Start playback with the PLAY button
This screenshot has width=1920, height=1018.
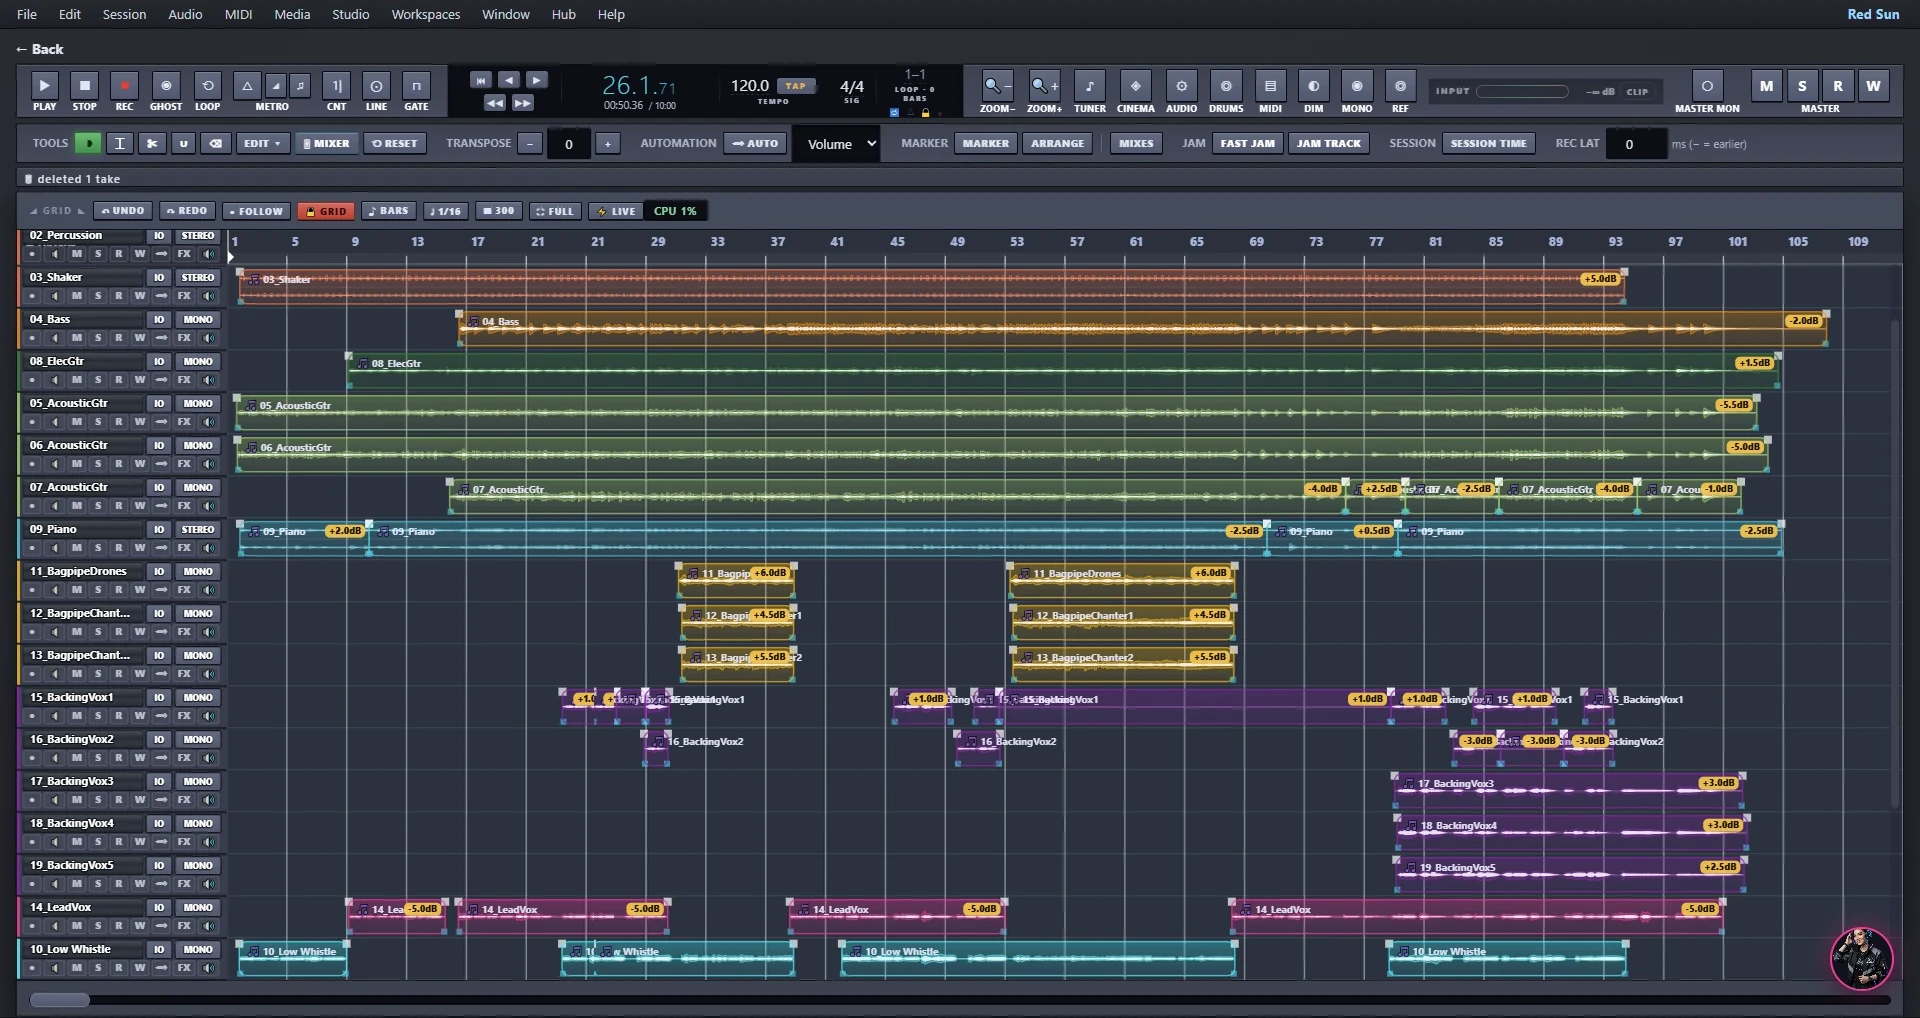[44, 86]
